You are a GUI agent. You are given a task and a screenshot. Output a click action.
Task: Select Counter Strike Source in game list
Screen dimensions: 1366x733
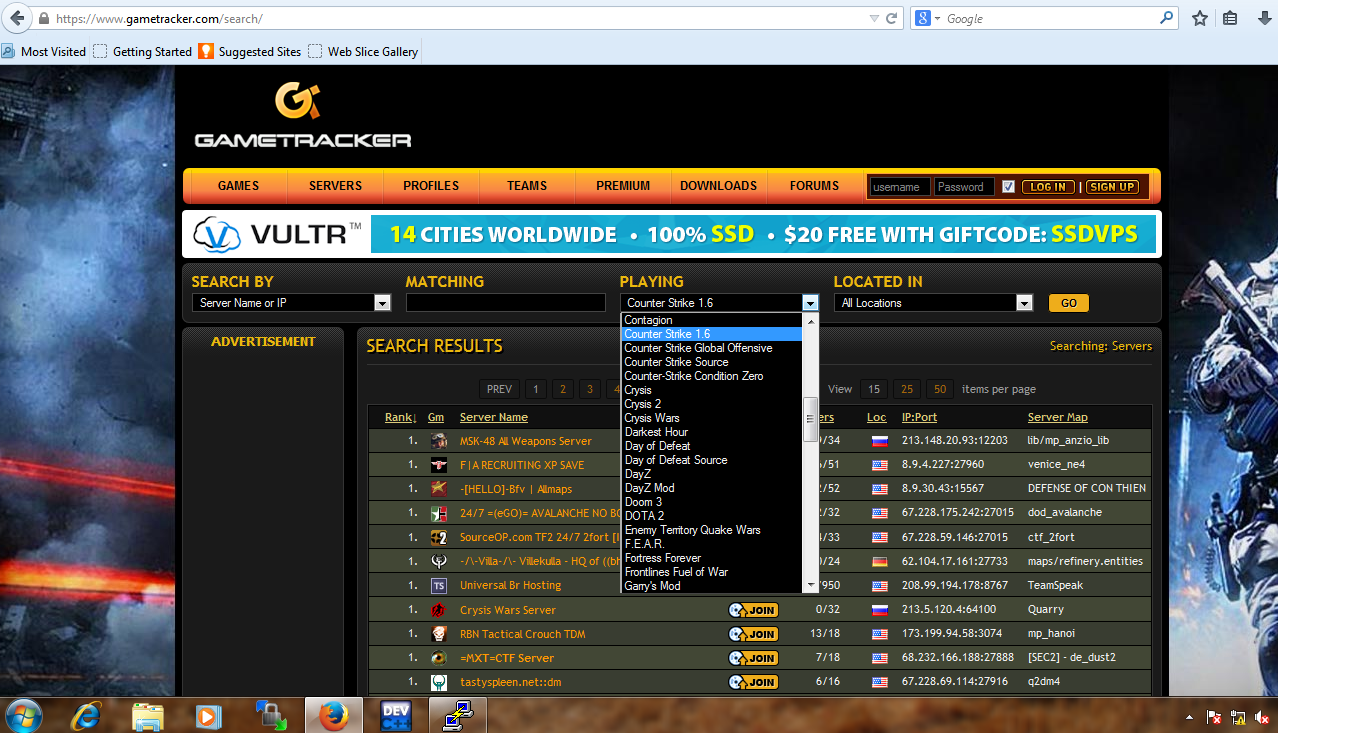(677, 362)
